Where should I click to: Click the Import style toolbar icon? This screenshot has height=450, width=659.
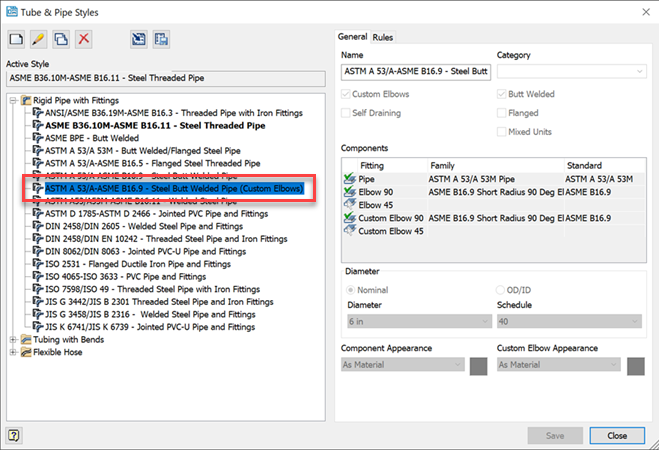(x=139, y=39)
